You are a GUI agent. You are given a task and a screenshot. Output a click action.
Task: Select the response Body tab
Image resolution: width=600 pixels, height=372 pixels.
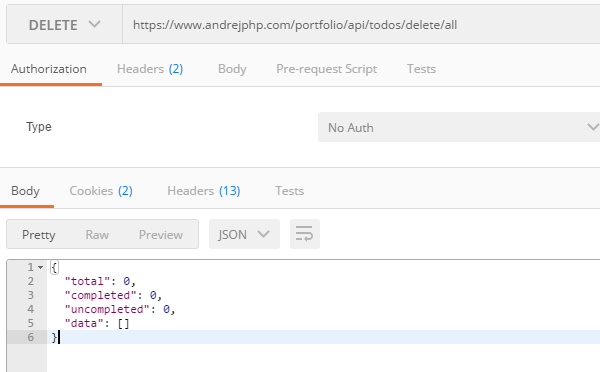coord(25,191)
